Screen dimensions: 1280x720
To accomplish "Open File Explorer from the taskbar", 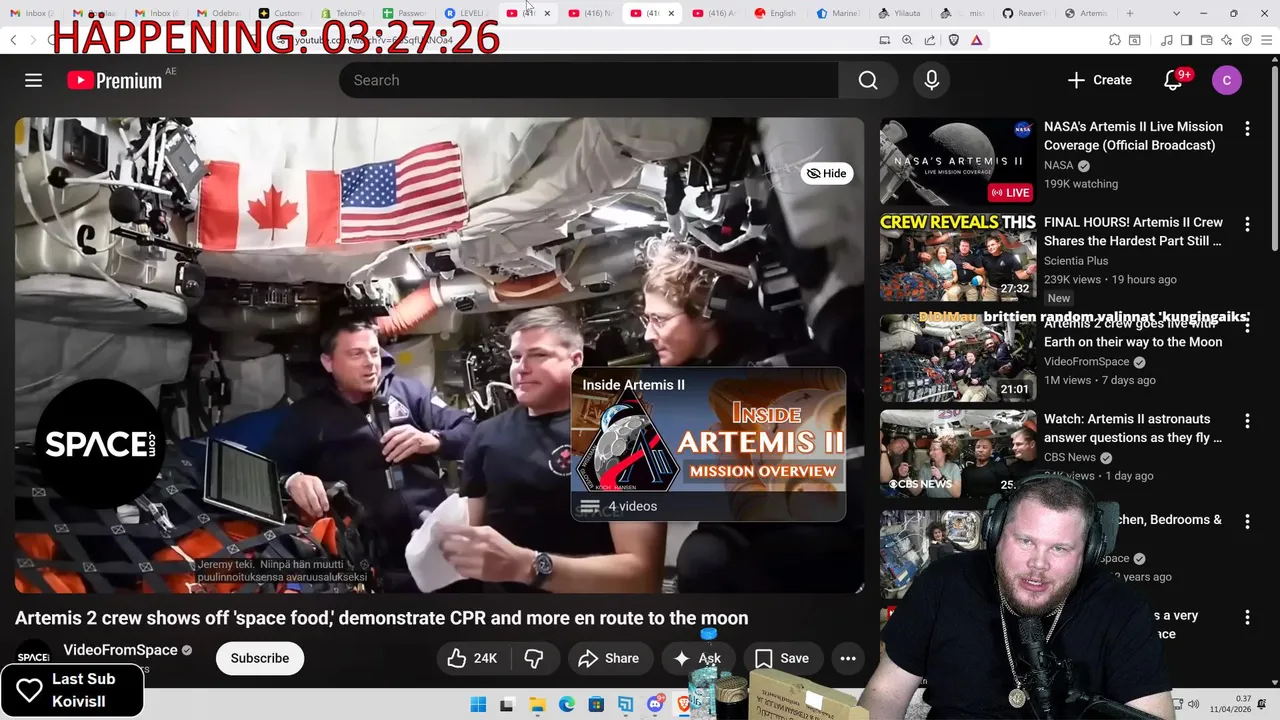I will coord(536,704).
